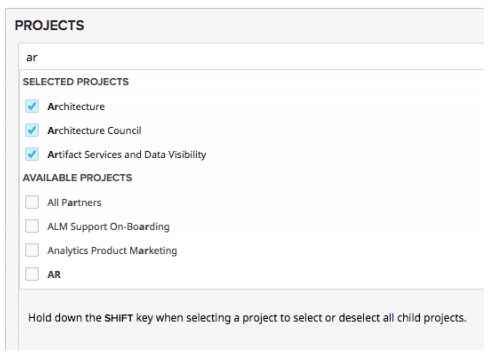Click the Architecture project name label
Screen dimensions: 491x361
[x=76, y=107]
